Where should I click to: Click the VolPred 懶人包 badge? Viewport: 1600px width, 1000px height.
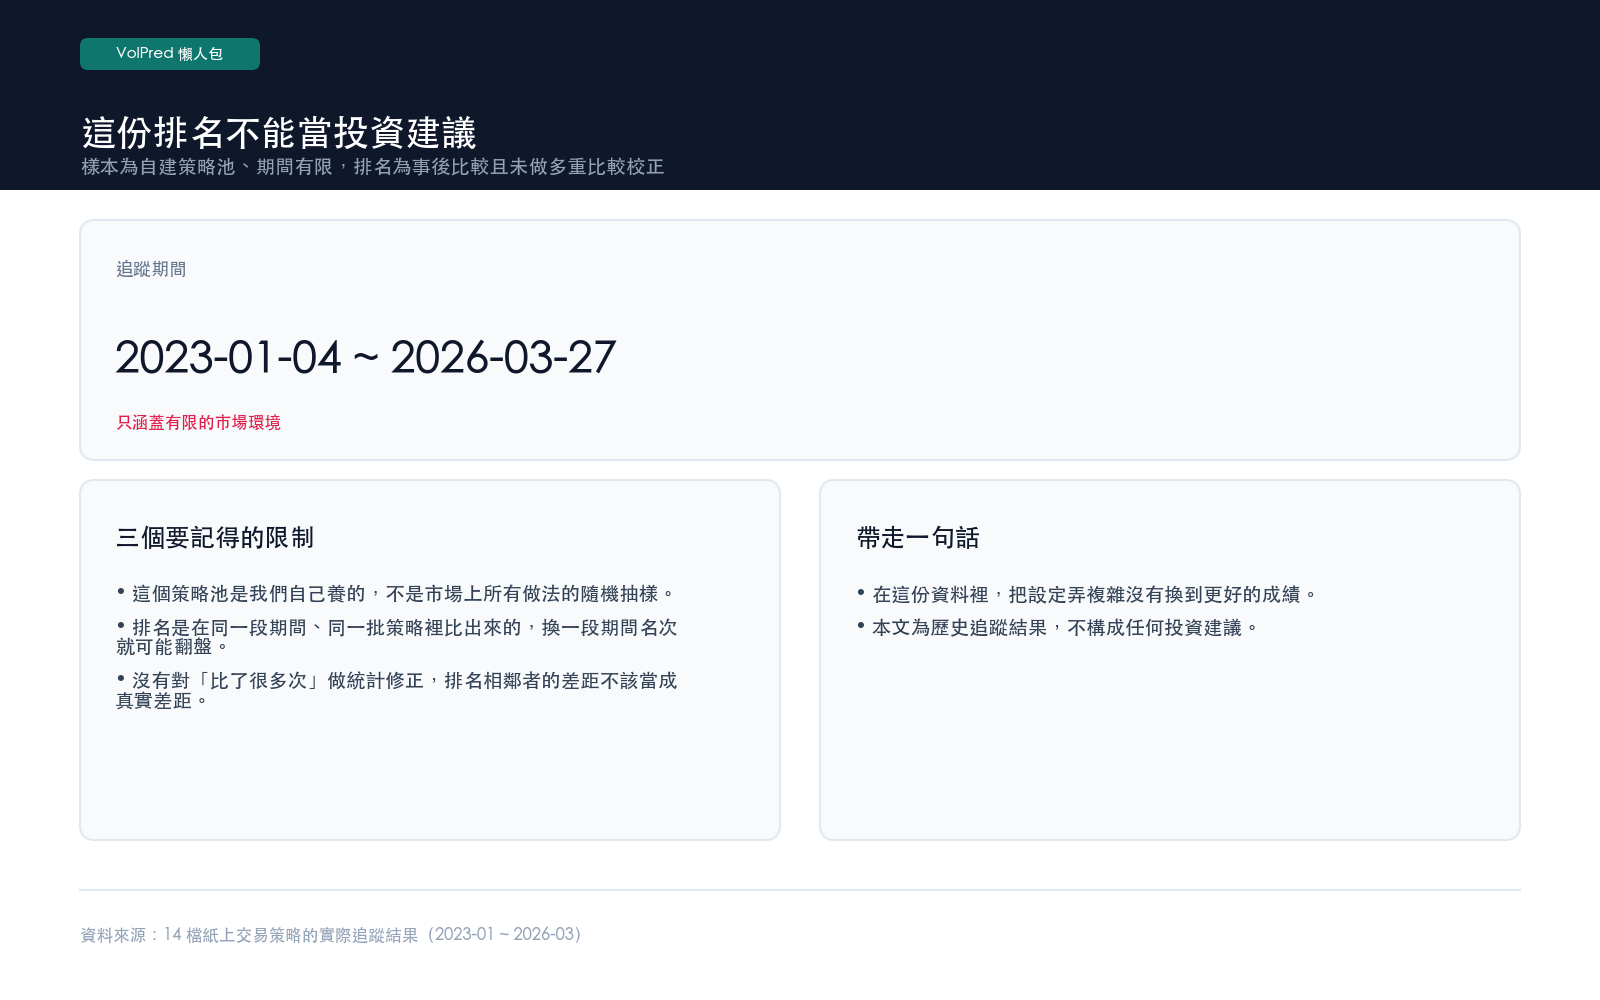(x=170, y=54)
